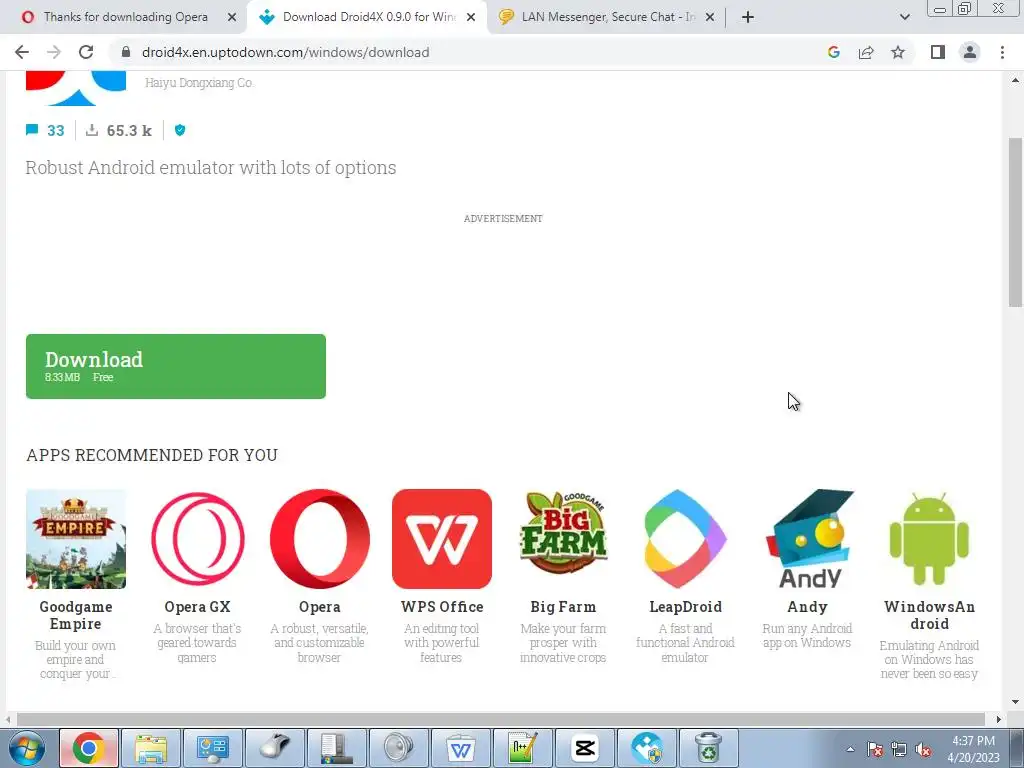Open the Windows Start menu
Image resolution: width=1024 pixels, height=768 pixels.
coord(27,748)
